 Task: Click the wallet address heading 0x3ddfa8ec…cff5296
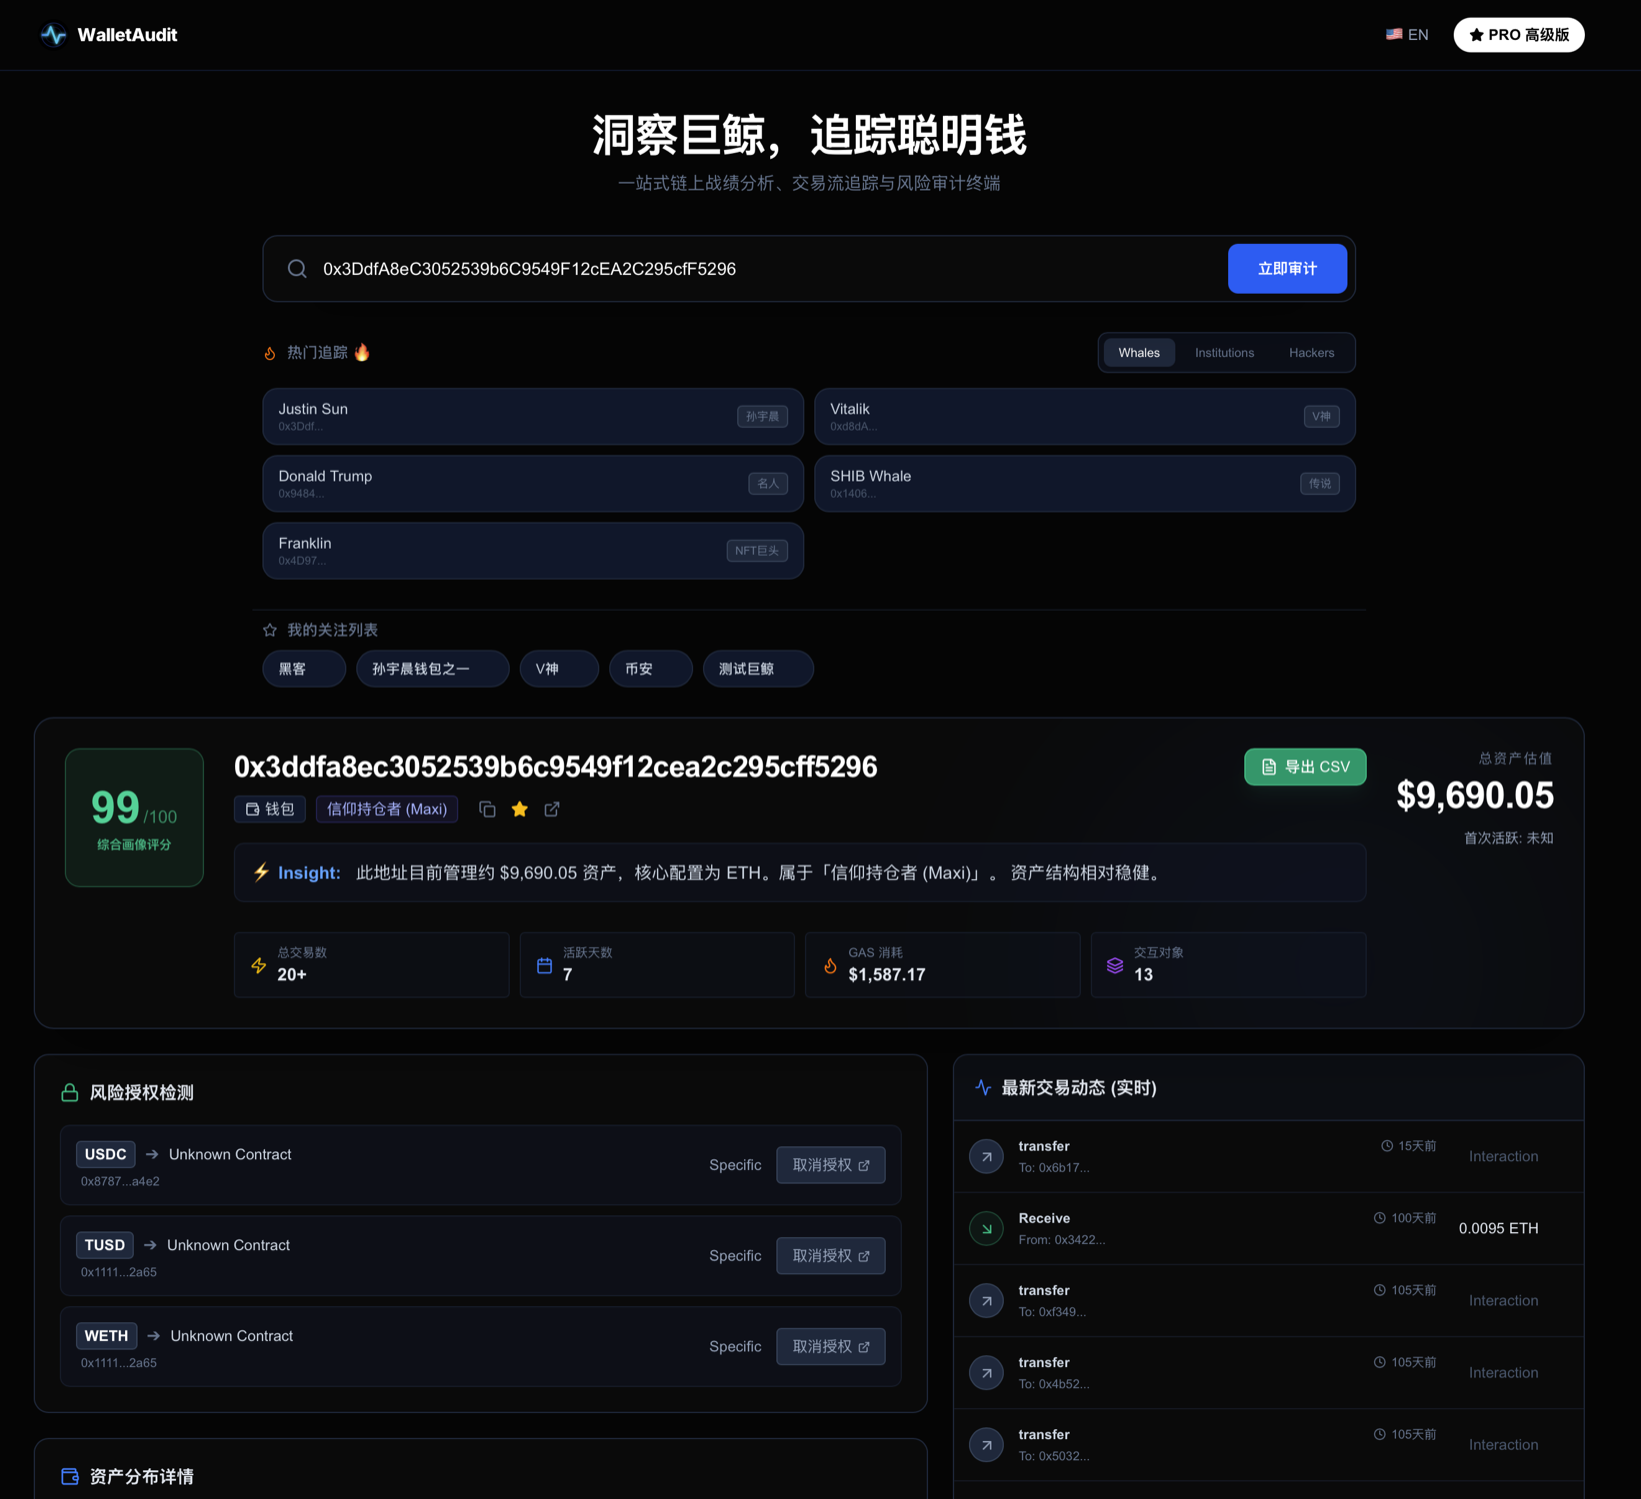555,767
